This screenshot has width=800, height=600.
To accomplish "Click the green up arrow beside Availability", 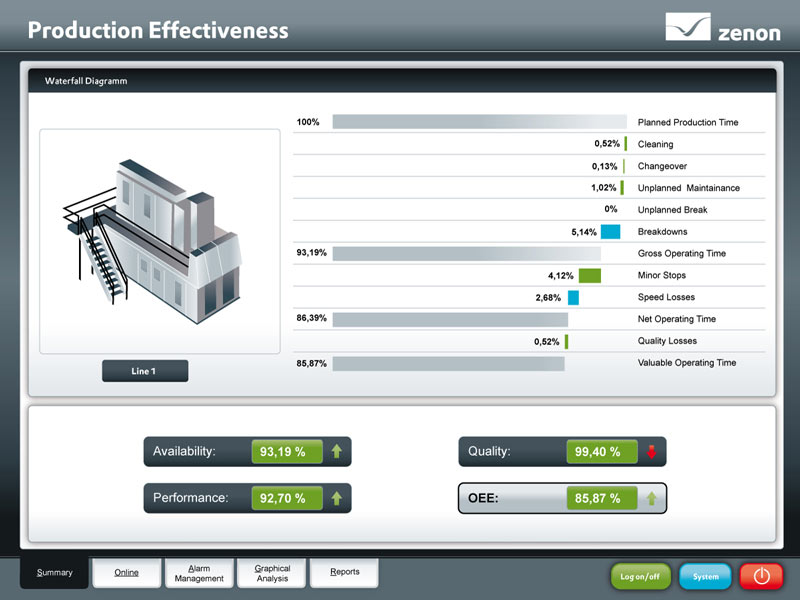I will (x=336, y=452).
